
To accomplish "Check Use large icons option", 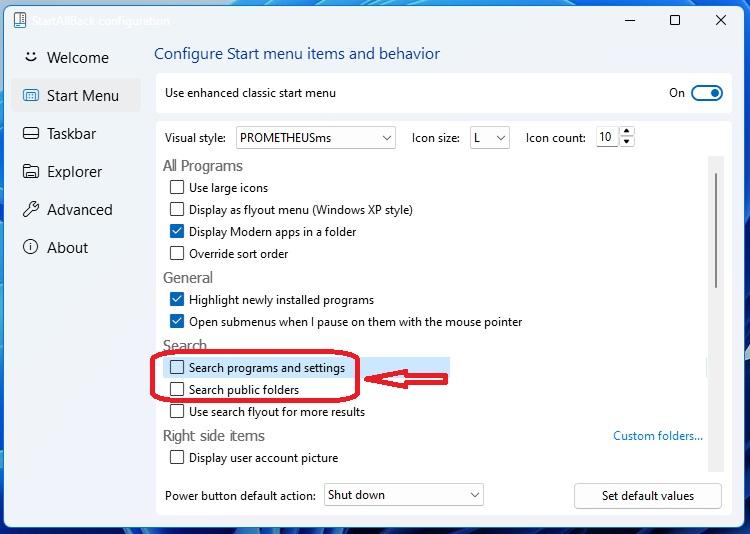I will 177,188.
